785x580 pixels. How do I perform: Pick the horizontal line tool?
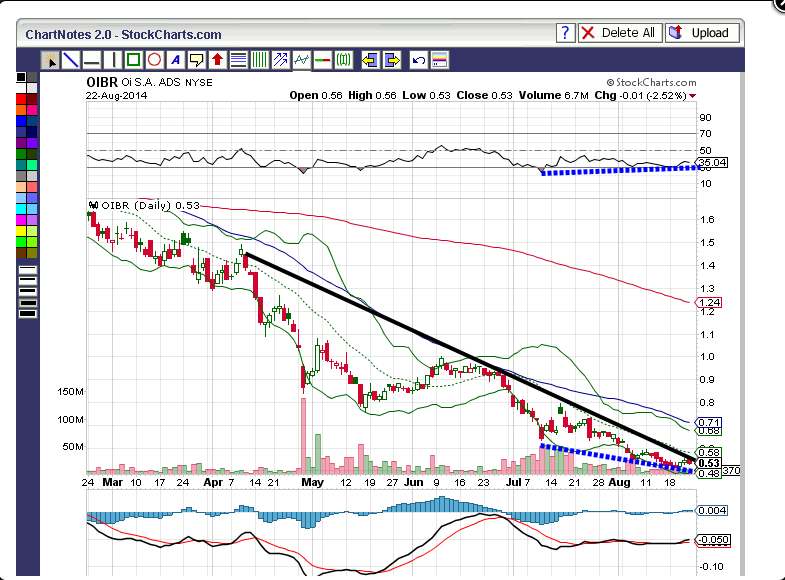pyautogui.click(x=91, y=60)
